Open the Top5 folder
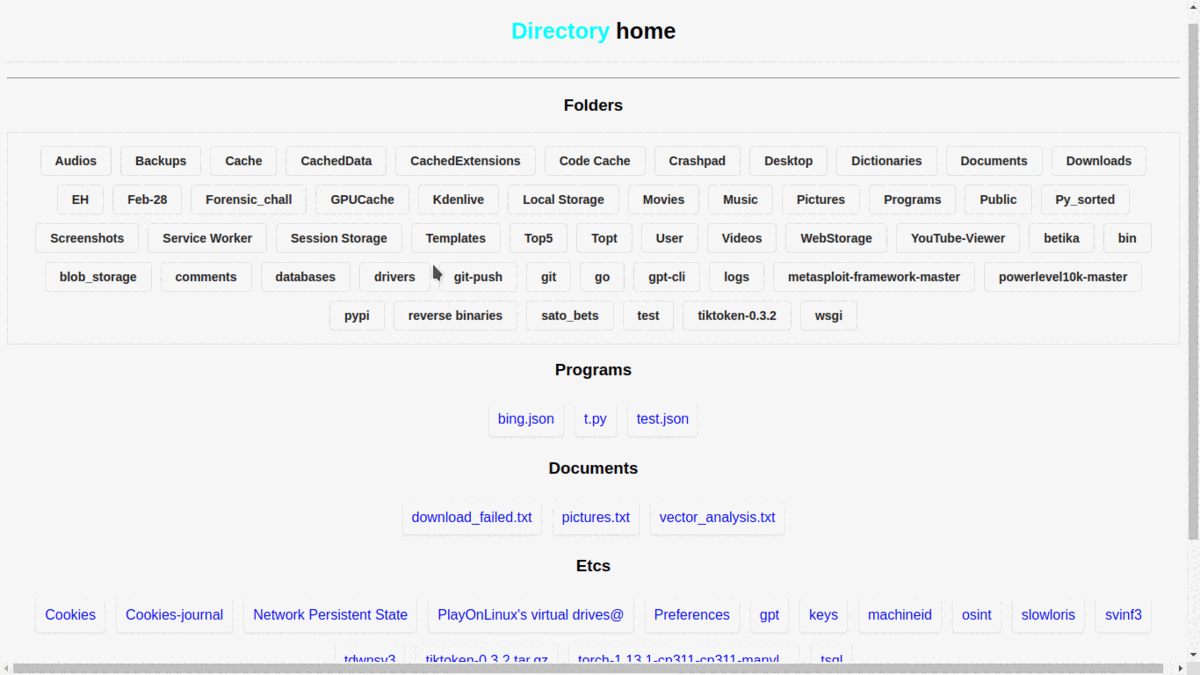 [x=538, y=239]
